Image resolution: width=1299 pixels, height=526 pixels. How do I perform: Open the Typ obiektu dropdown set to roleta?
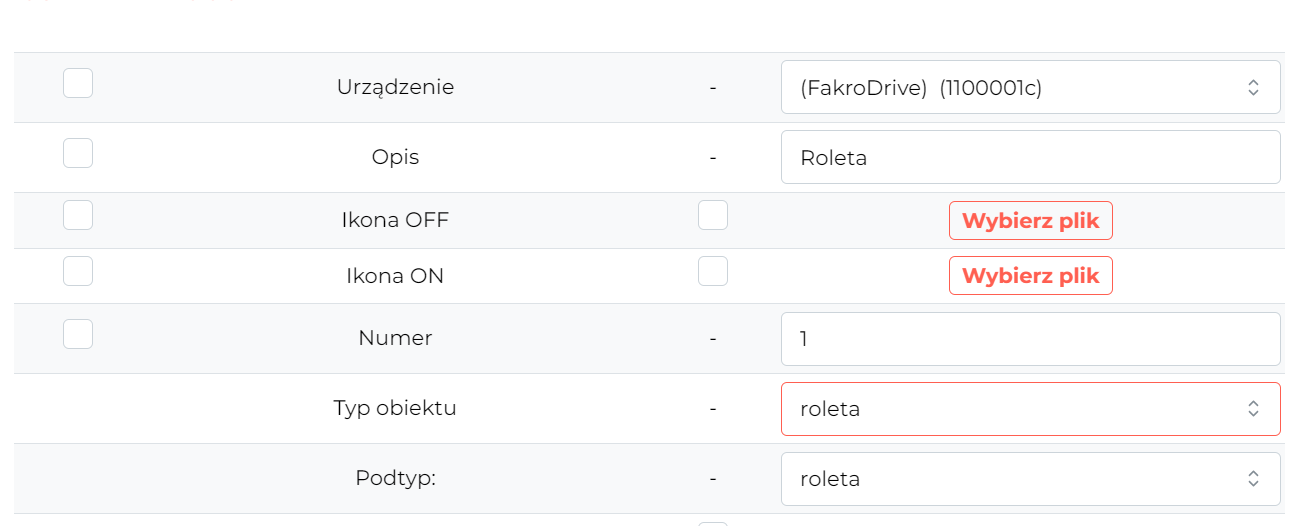[1031, 409]
